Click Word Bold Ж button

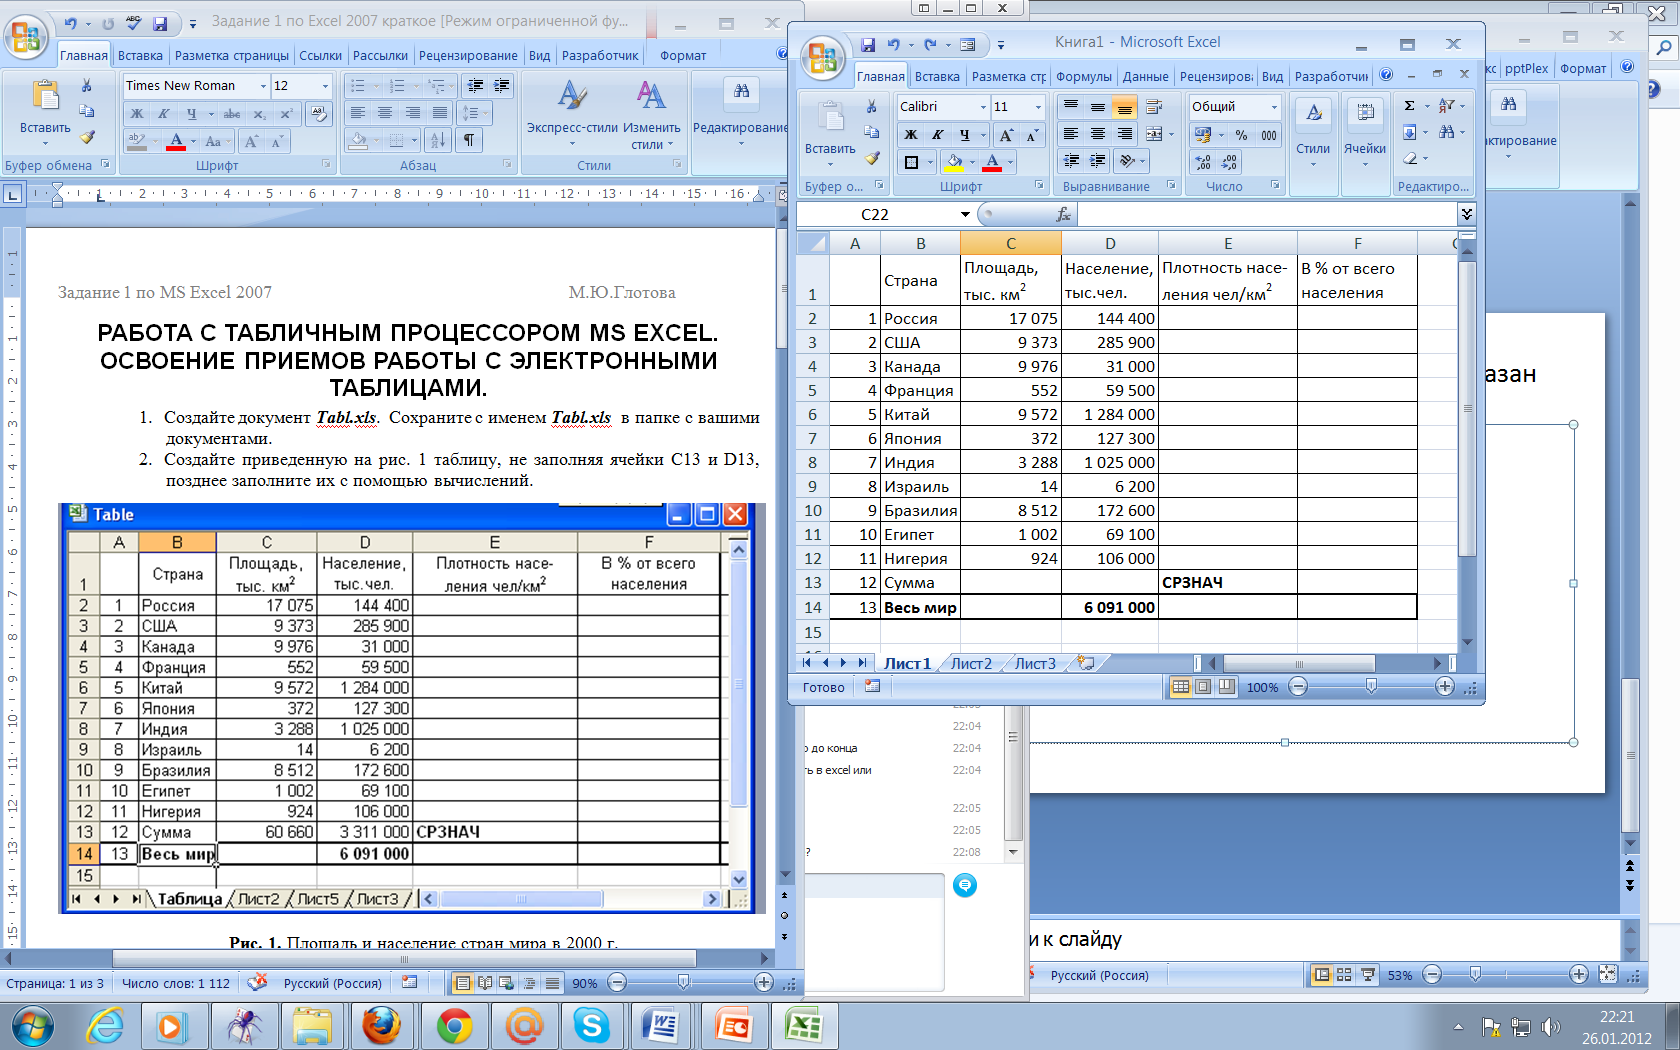(x=137, y=113)
